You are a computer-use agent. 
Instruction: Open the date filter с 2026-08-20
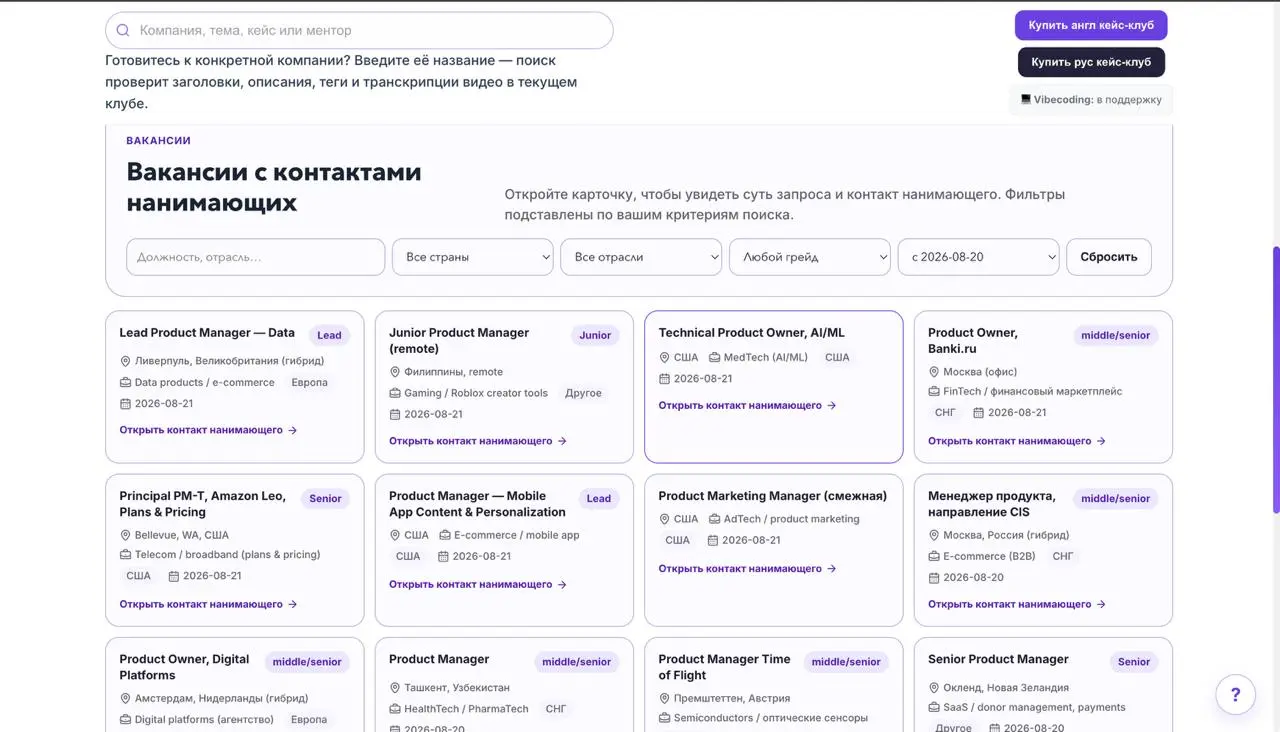point(979,257)
